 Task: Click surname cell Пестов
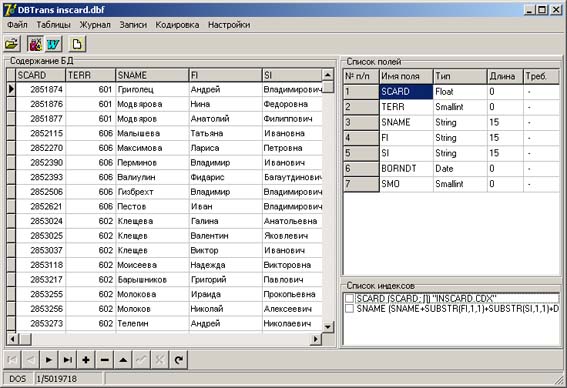[152, 206]
